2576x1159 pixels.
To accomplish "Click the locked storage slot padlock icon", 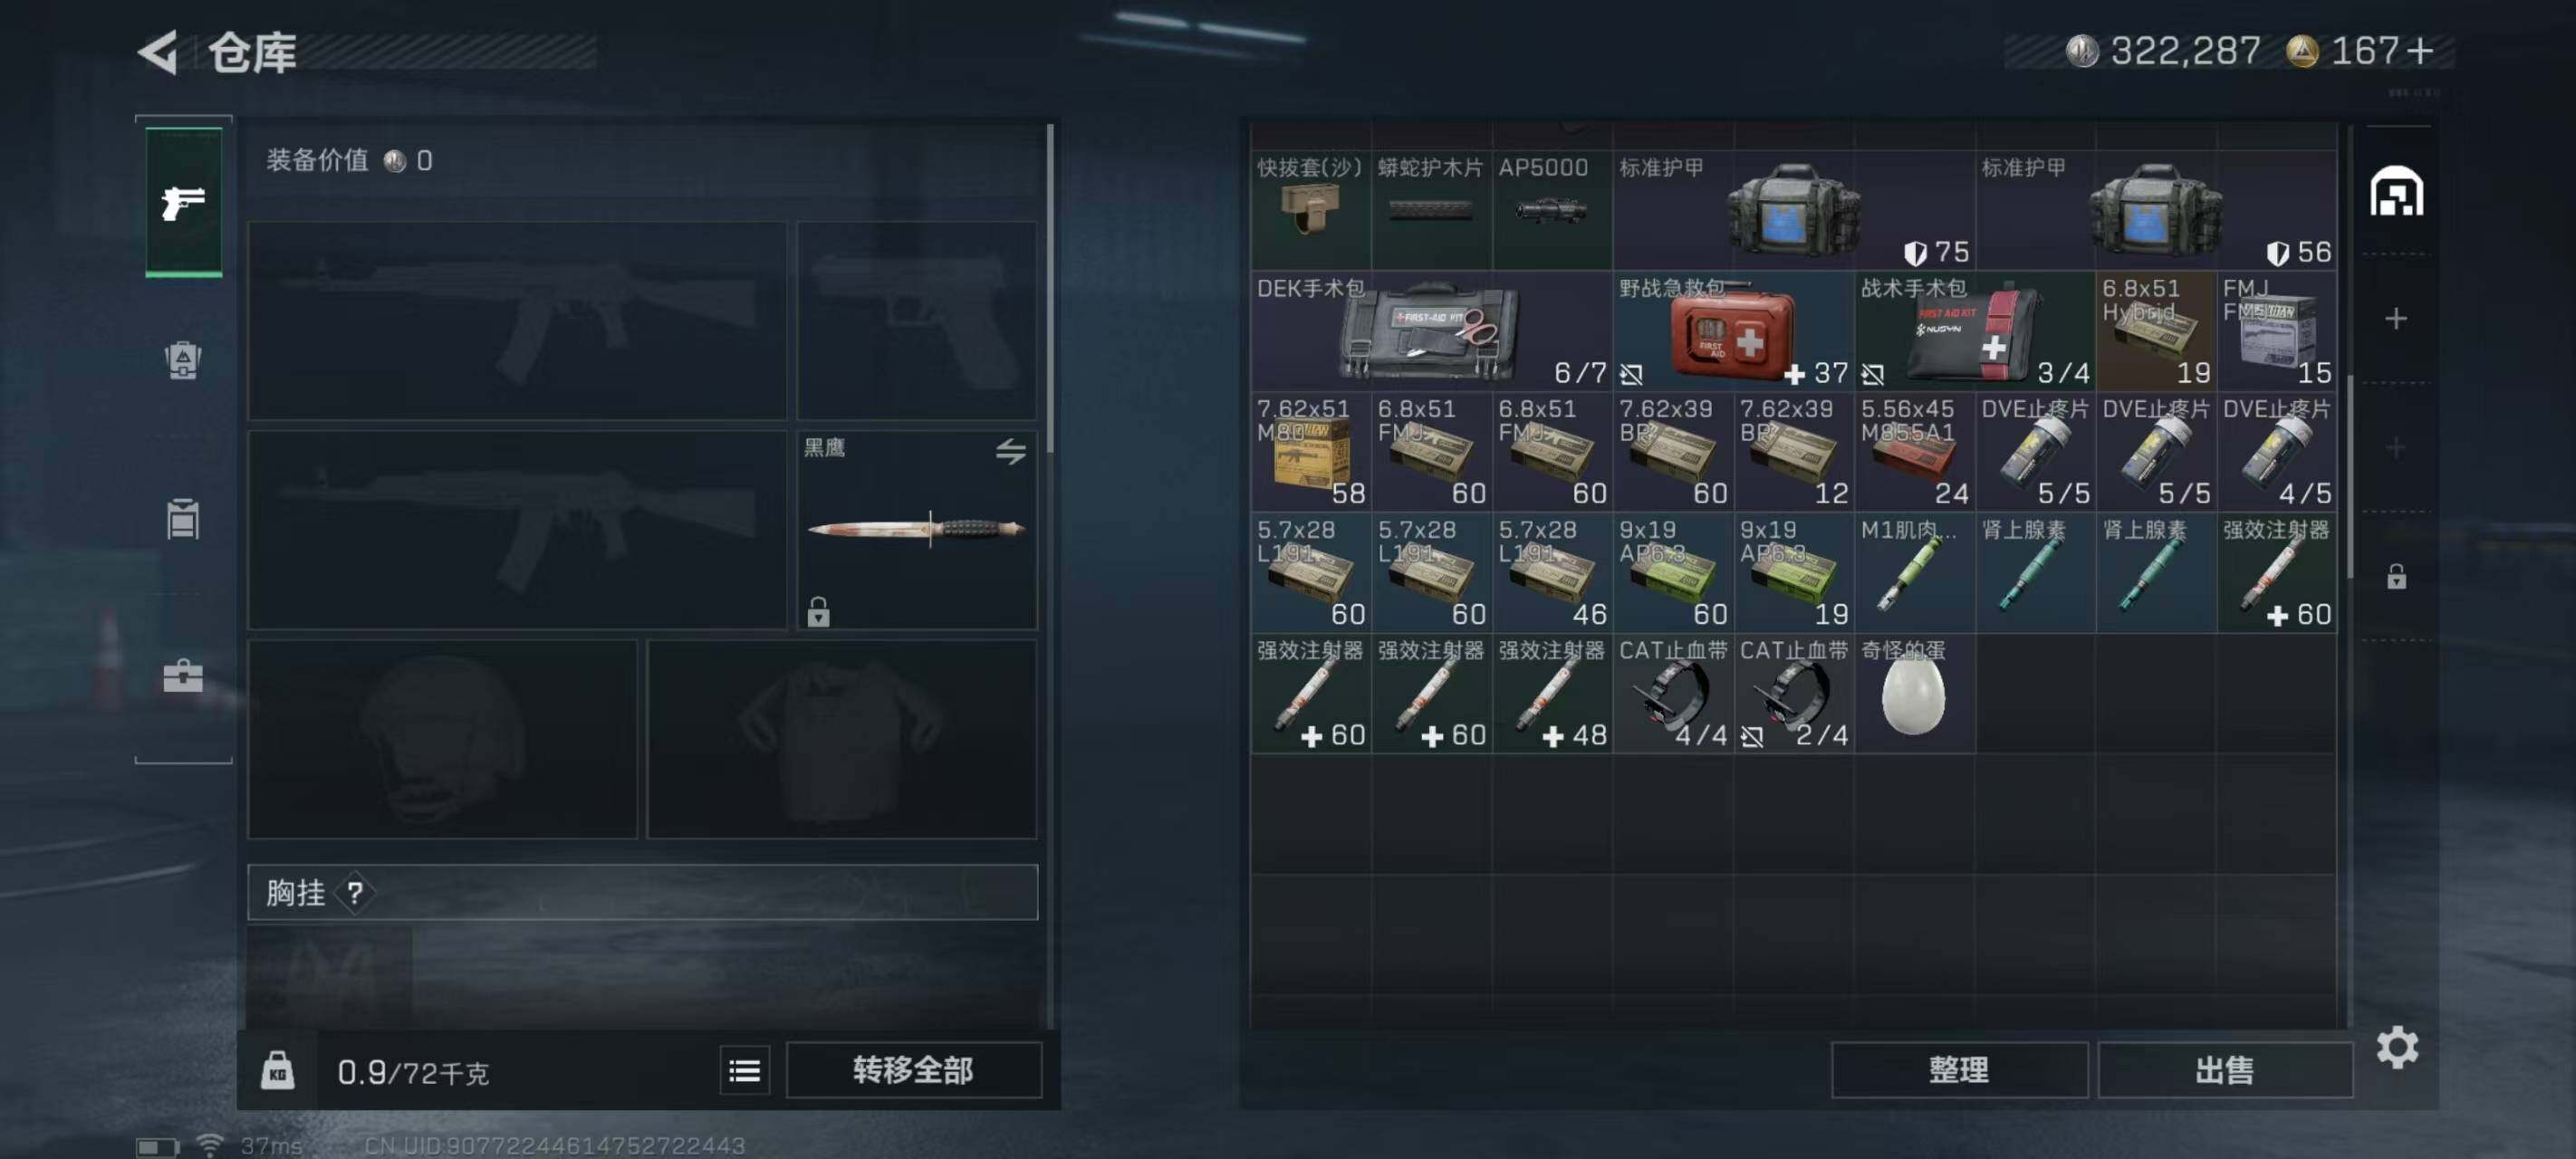I will pyautogui.click(x=2396, y=576).
